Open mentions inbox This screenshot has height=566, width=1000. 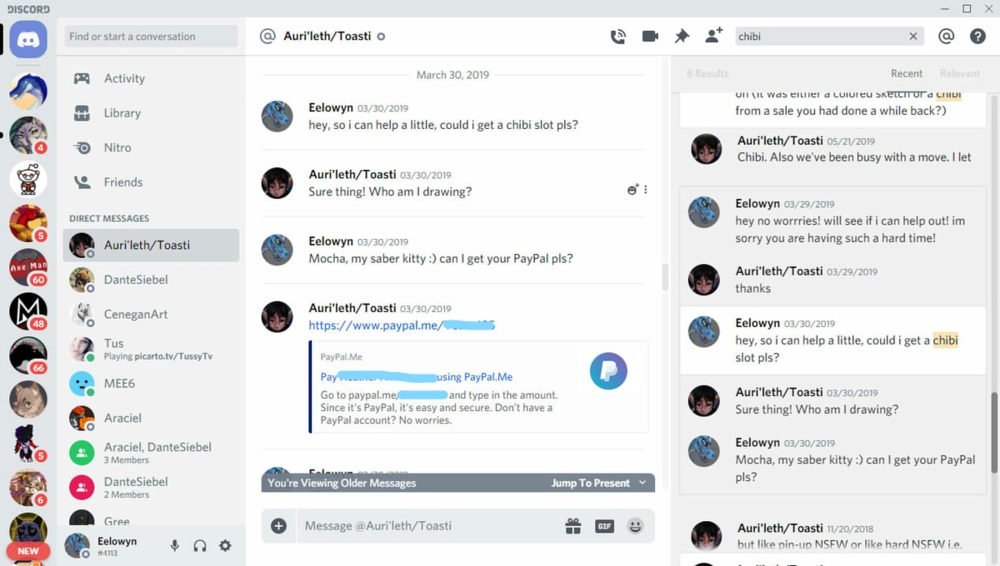tap(946, 36)
